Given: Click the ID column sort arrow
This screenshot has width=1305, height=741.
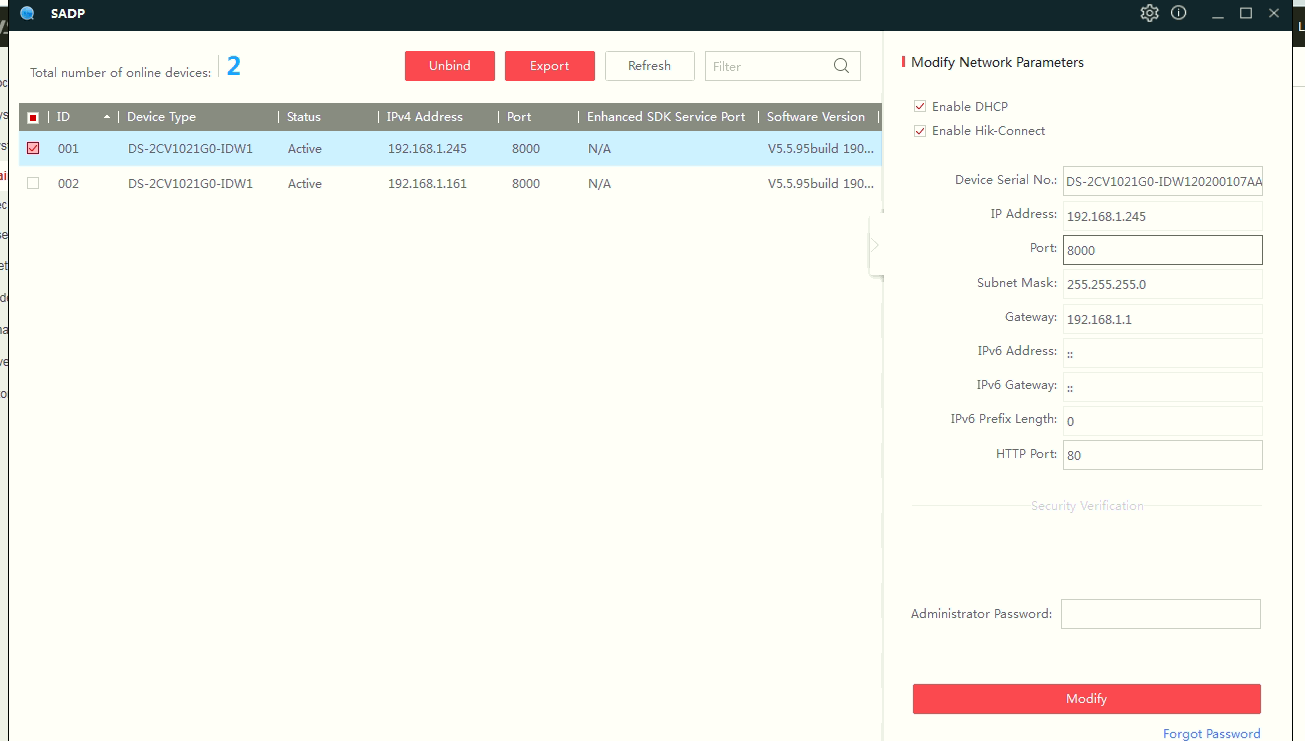Looking at the screenshot, I should click(x=107, y=117).
